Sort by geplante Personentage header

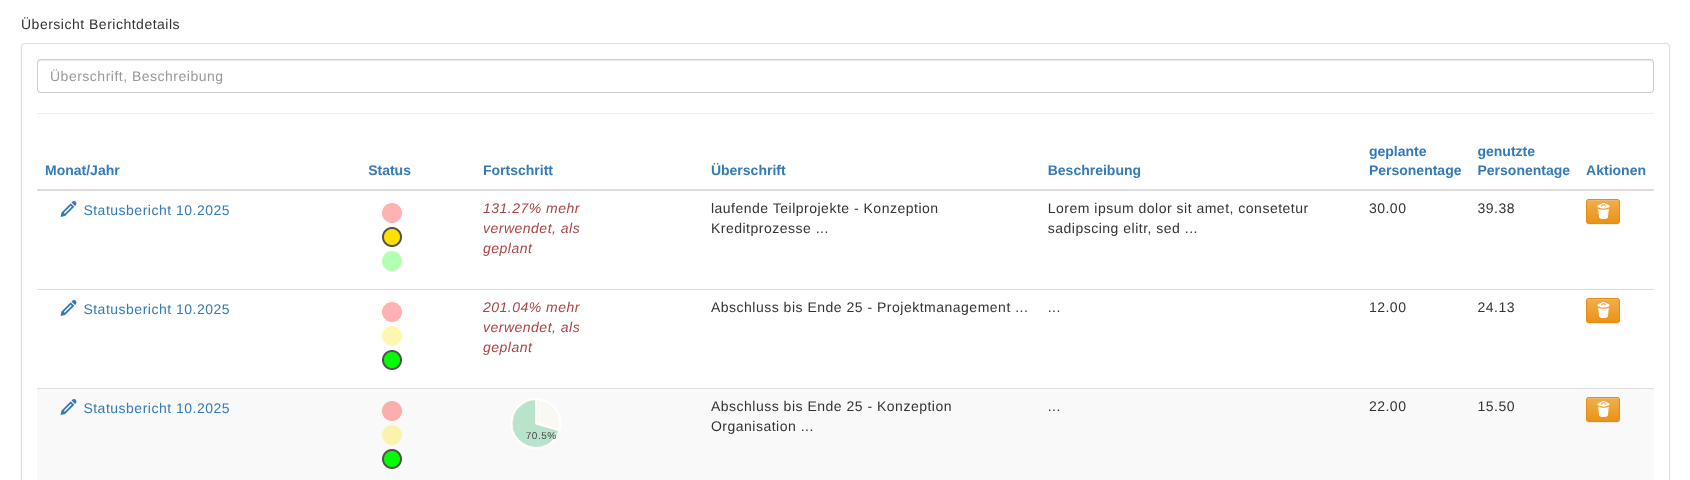[x=1414, y=161]
